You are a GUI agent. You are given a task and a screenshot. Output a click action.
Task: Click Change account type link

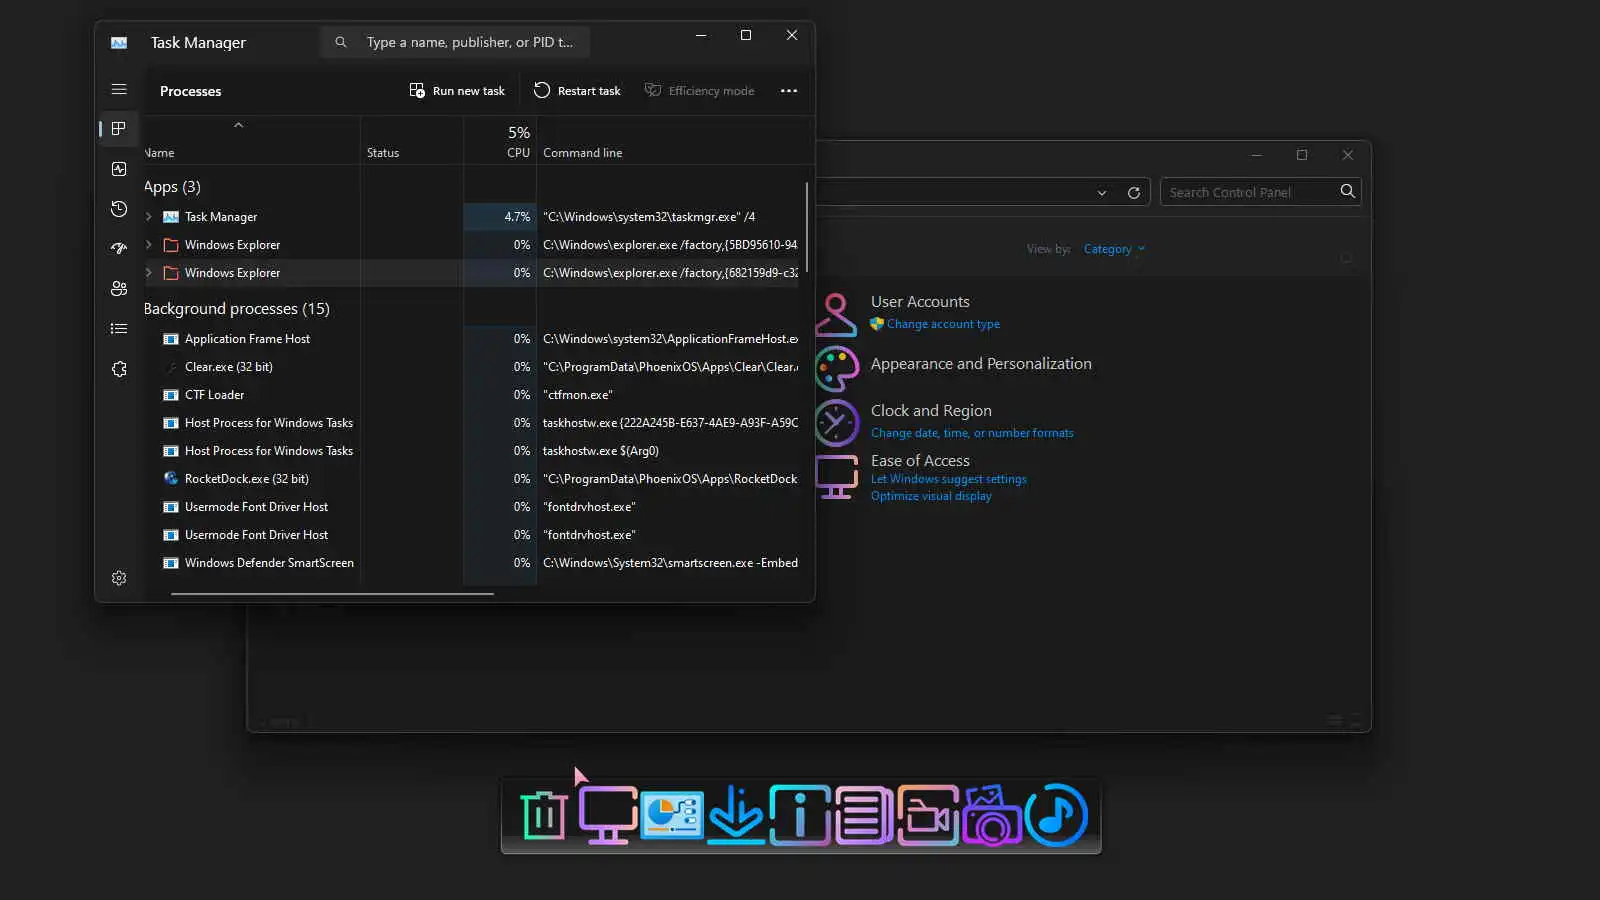click(x=943, y=324)
